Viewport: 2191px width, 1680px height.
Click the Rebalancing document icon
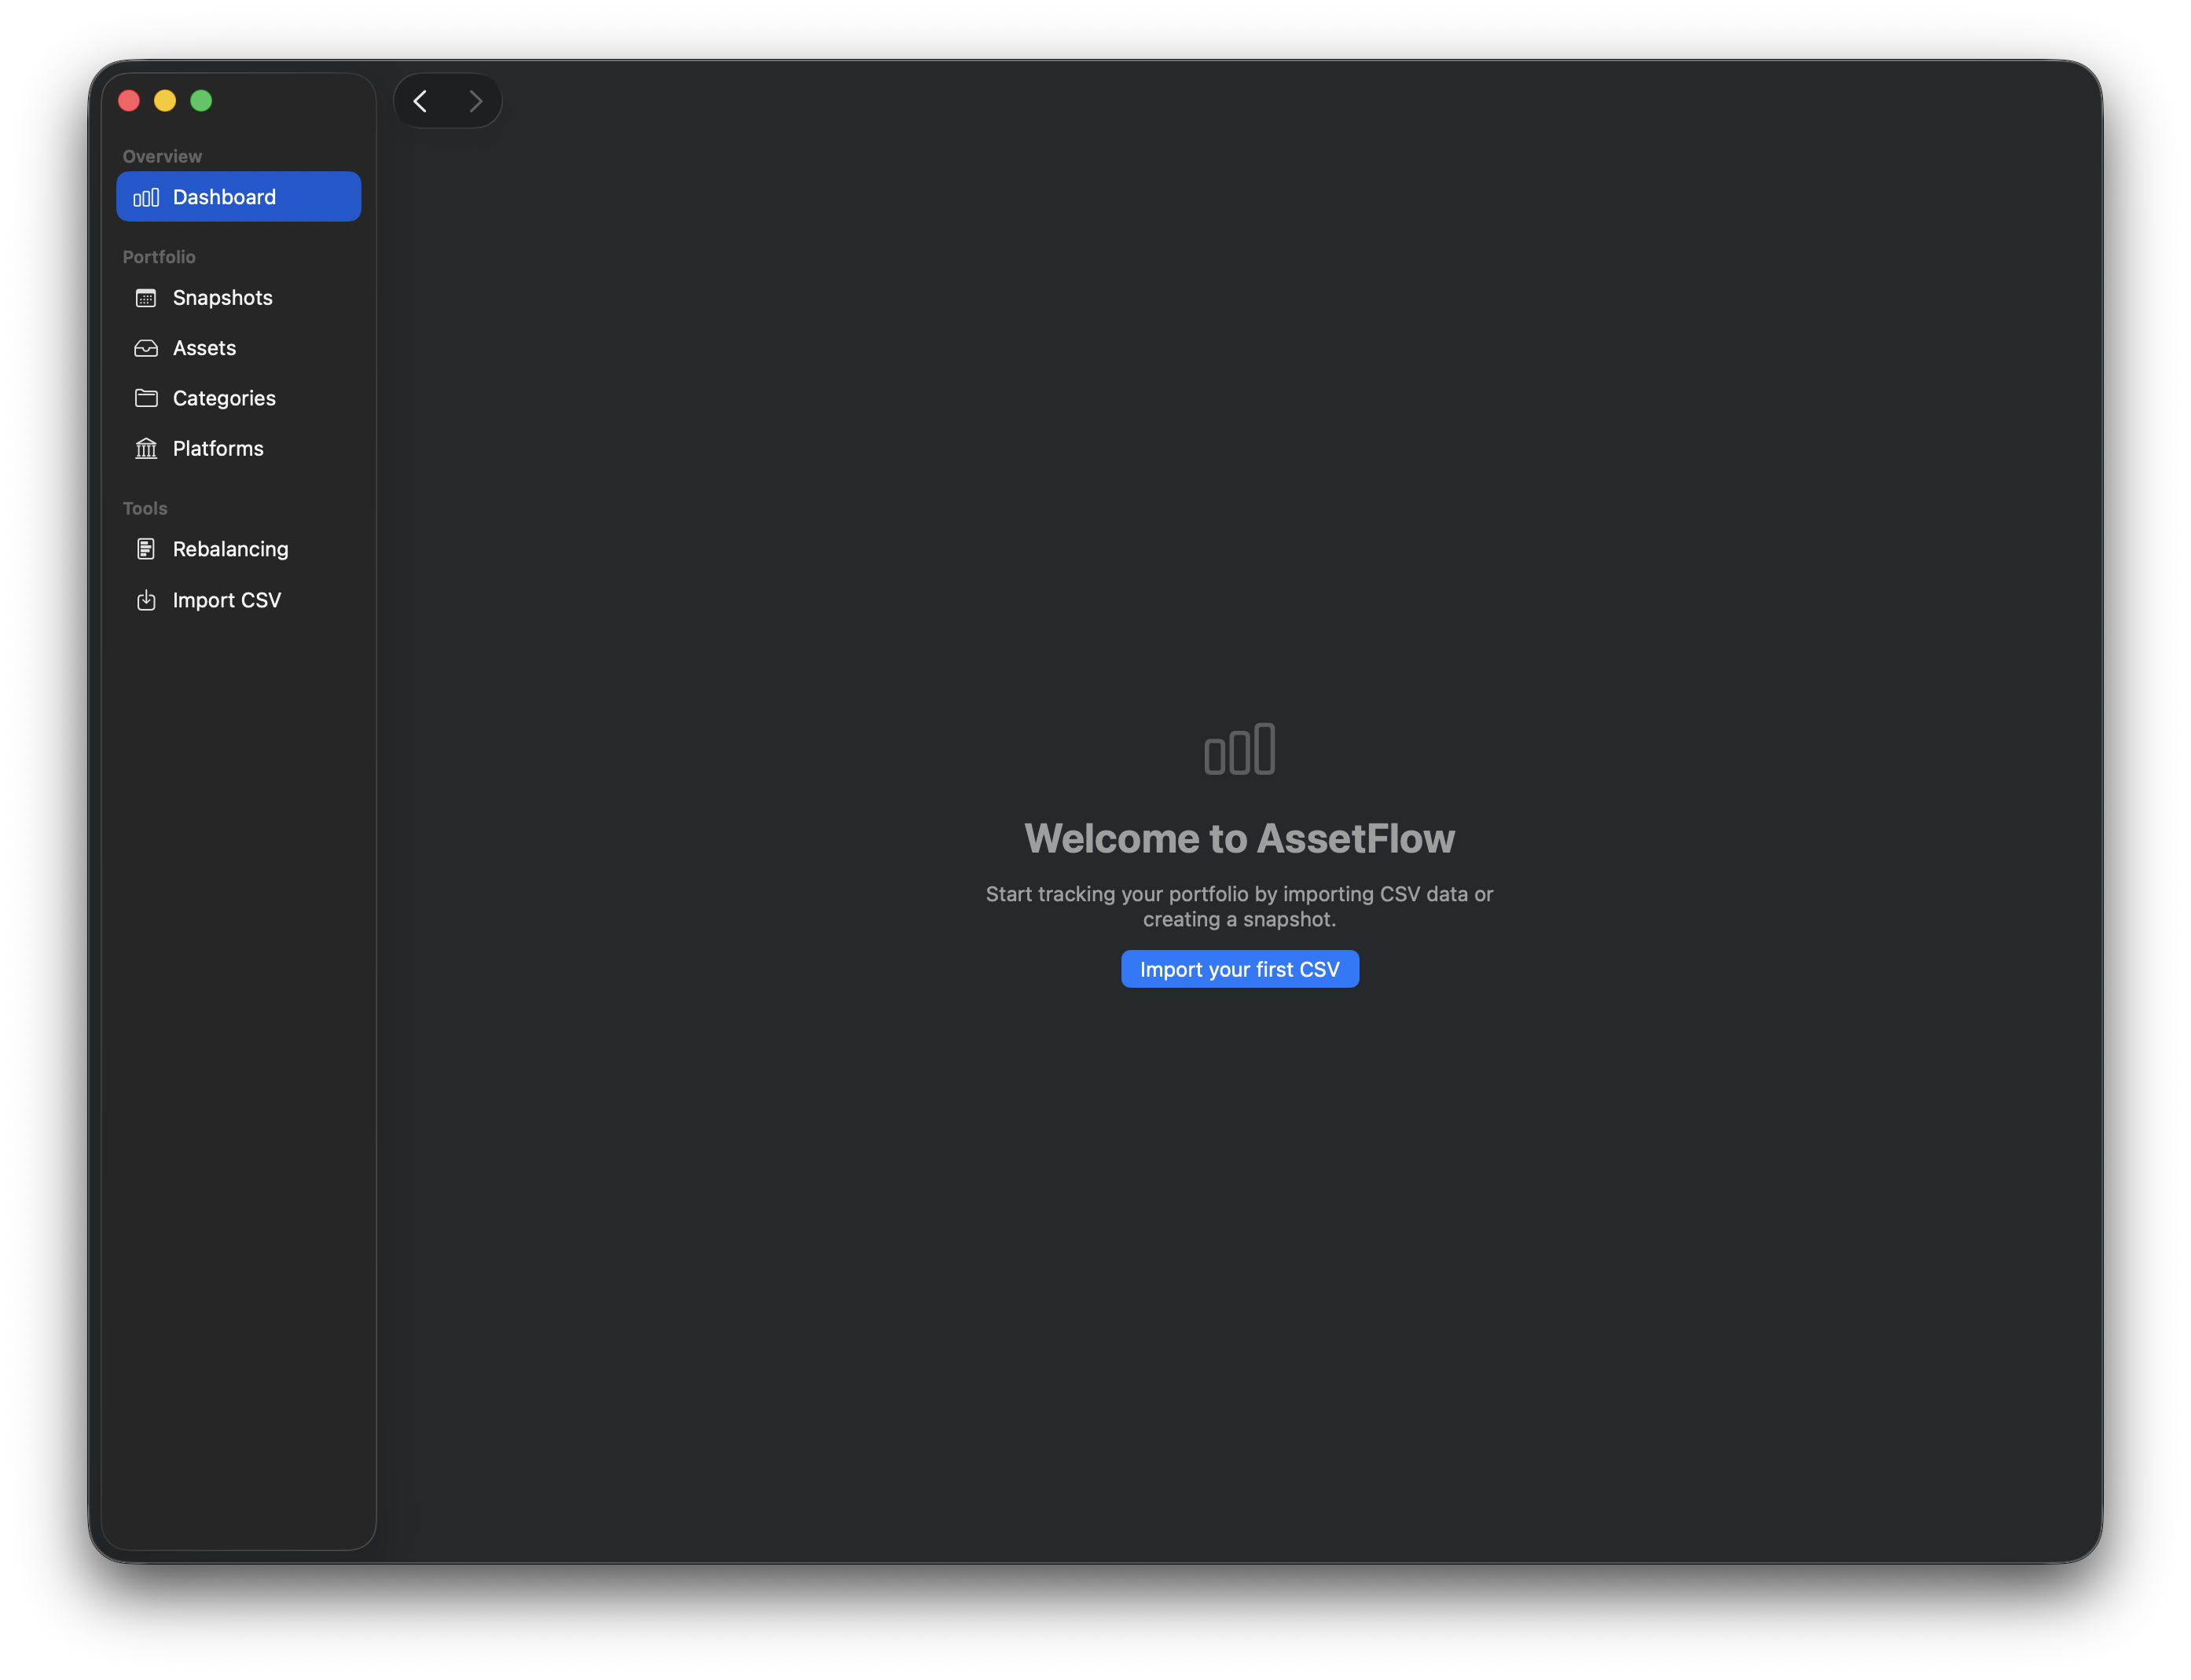point(146,549)
